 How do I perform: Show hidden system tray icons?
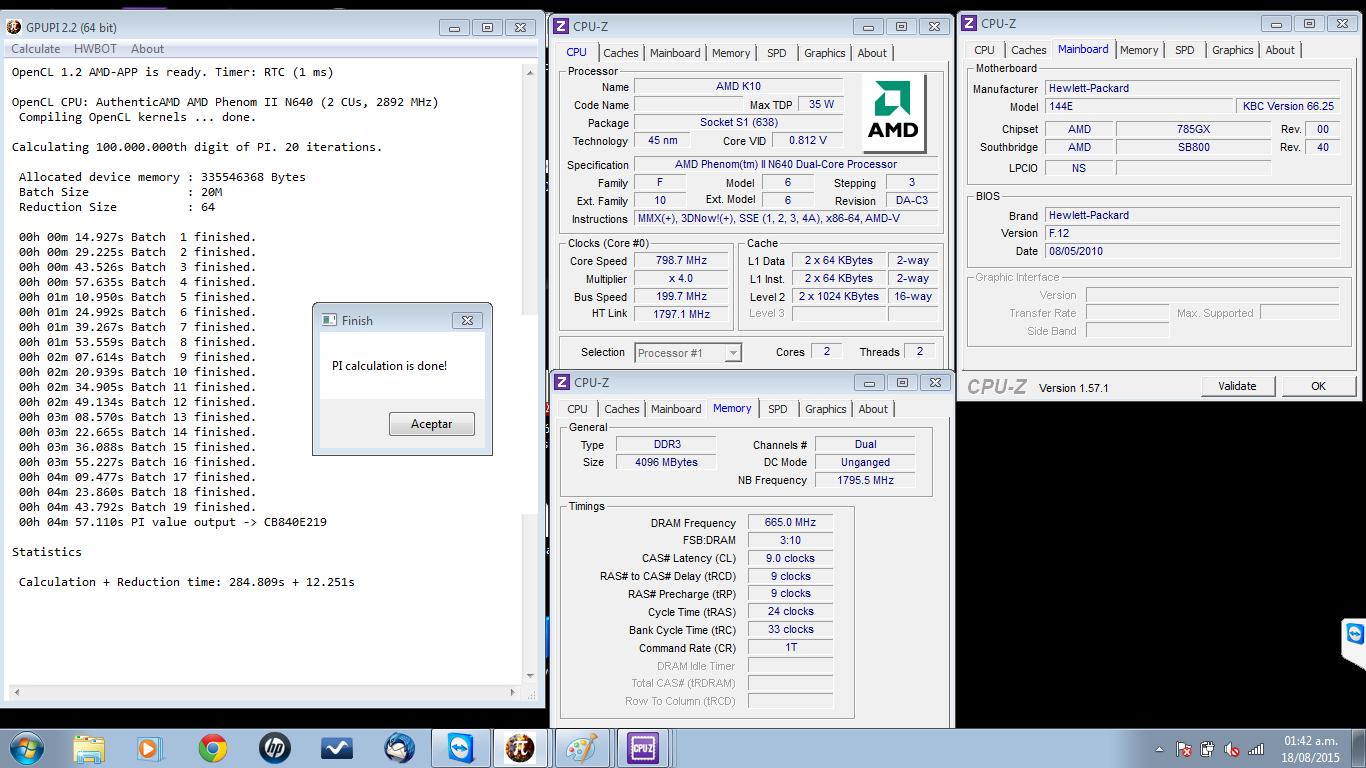(x=1159, y=749)
